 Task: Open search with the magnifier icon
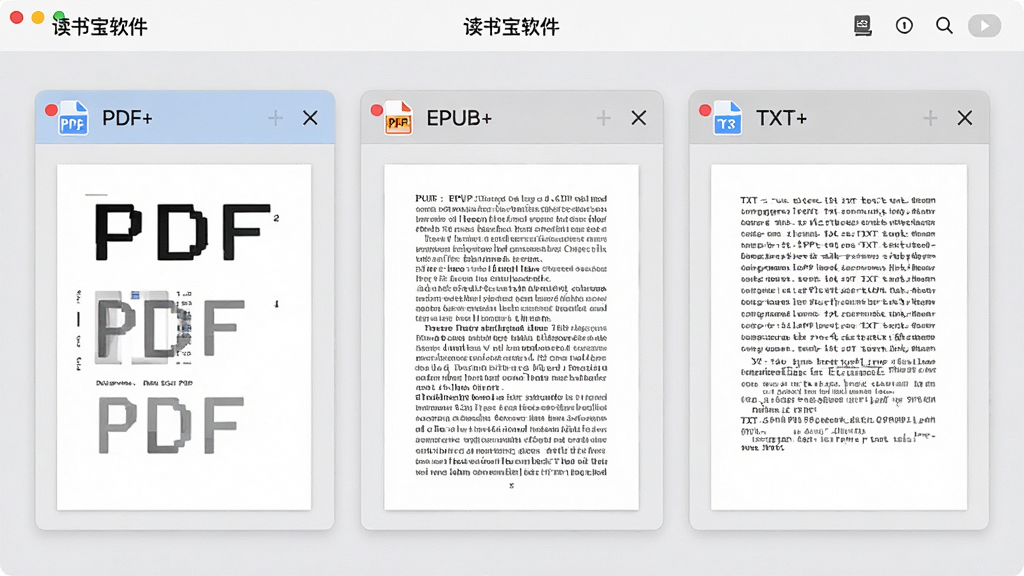coord(944,25)
